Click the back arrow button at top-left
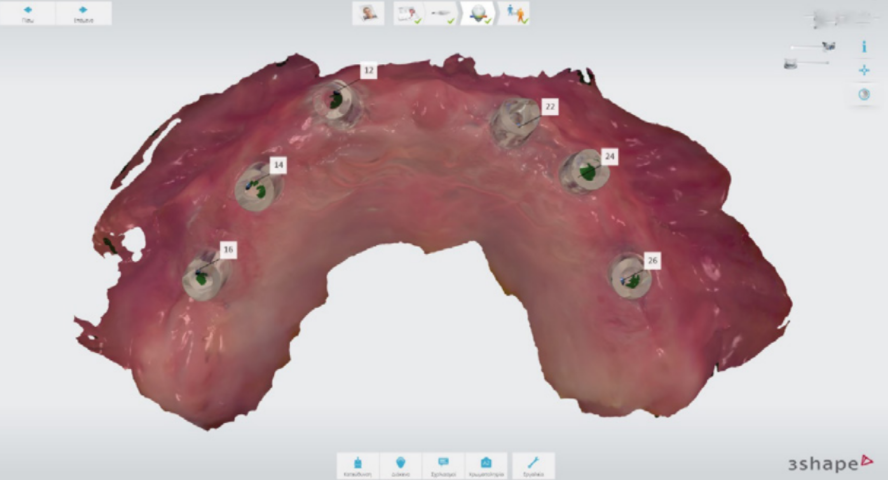888x480 pixels. coord(28,13)
